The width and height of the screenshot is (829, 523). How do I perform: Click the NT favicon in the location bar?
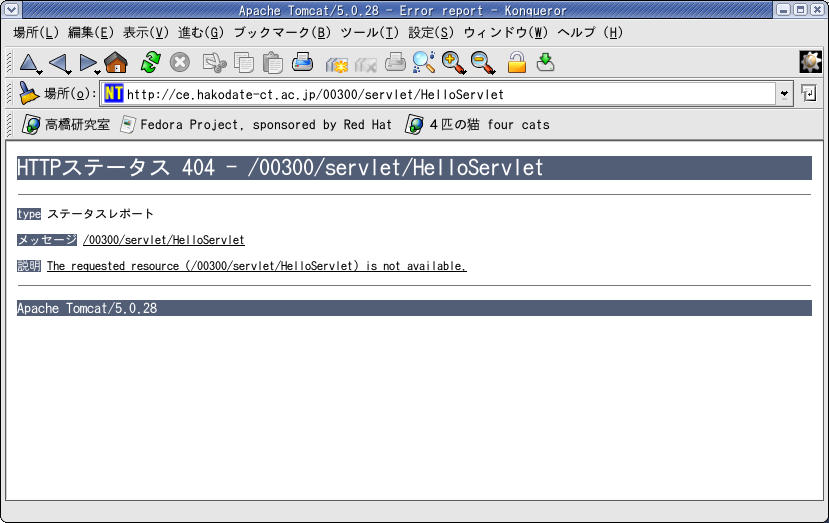tap(114, 94)
